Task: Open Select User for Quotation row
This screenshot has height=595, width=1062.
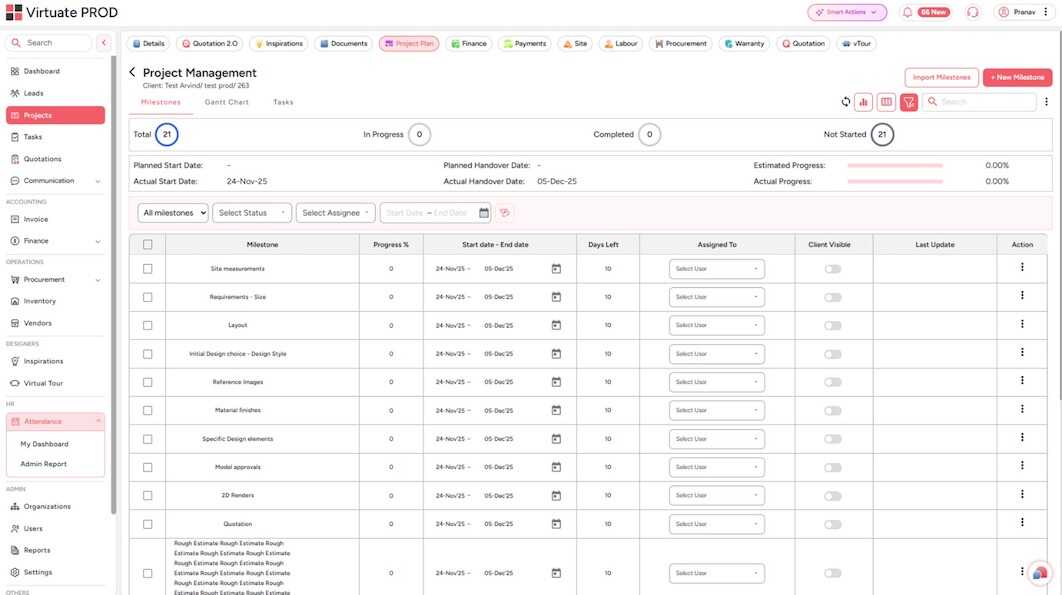Action: [x=716, y=524]
